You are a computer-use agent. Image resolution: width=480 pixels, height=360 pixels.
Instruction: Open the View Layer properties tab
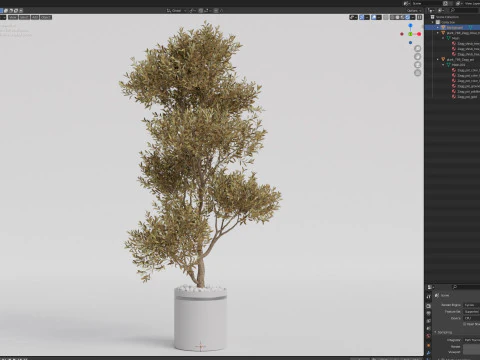pos(429,321)
